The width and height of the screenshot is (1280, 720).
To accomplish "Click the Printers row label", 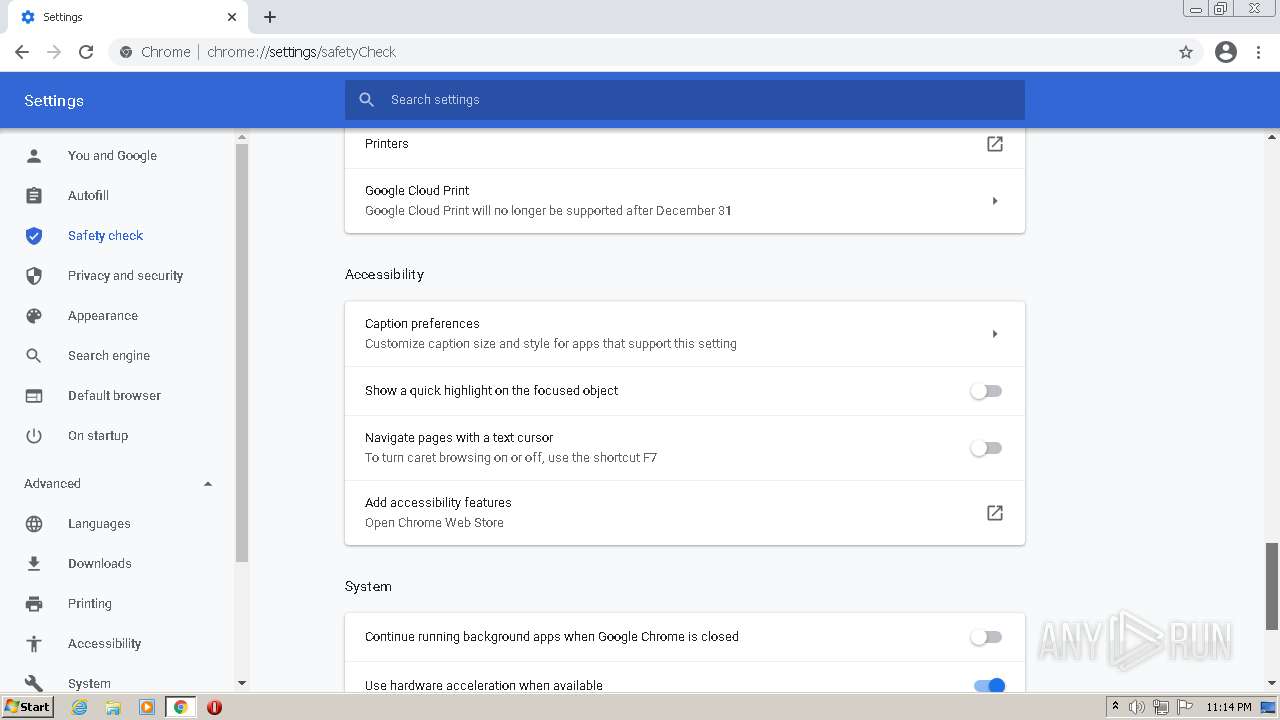I will pyautogui.click(x=387, y=144).
